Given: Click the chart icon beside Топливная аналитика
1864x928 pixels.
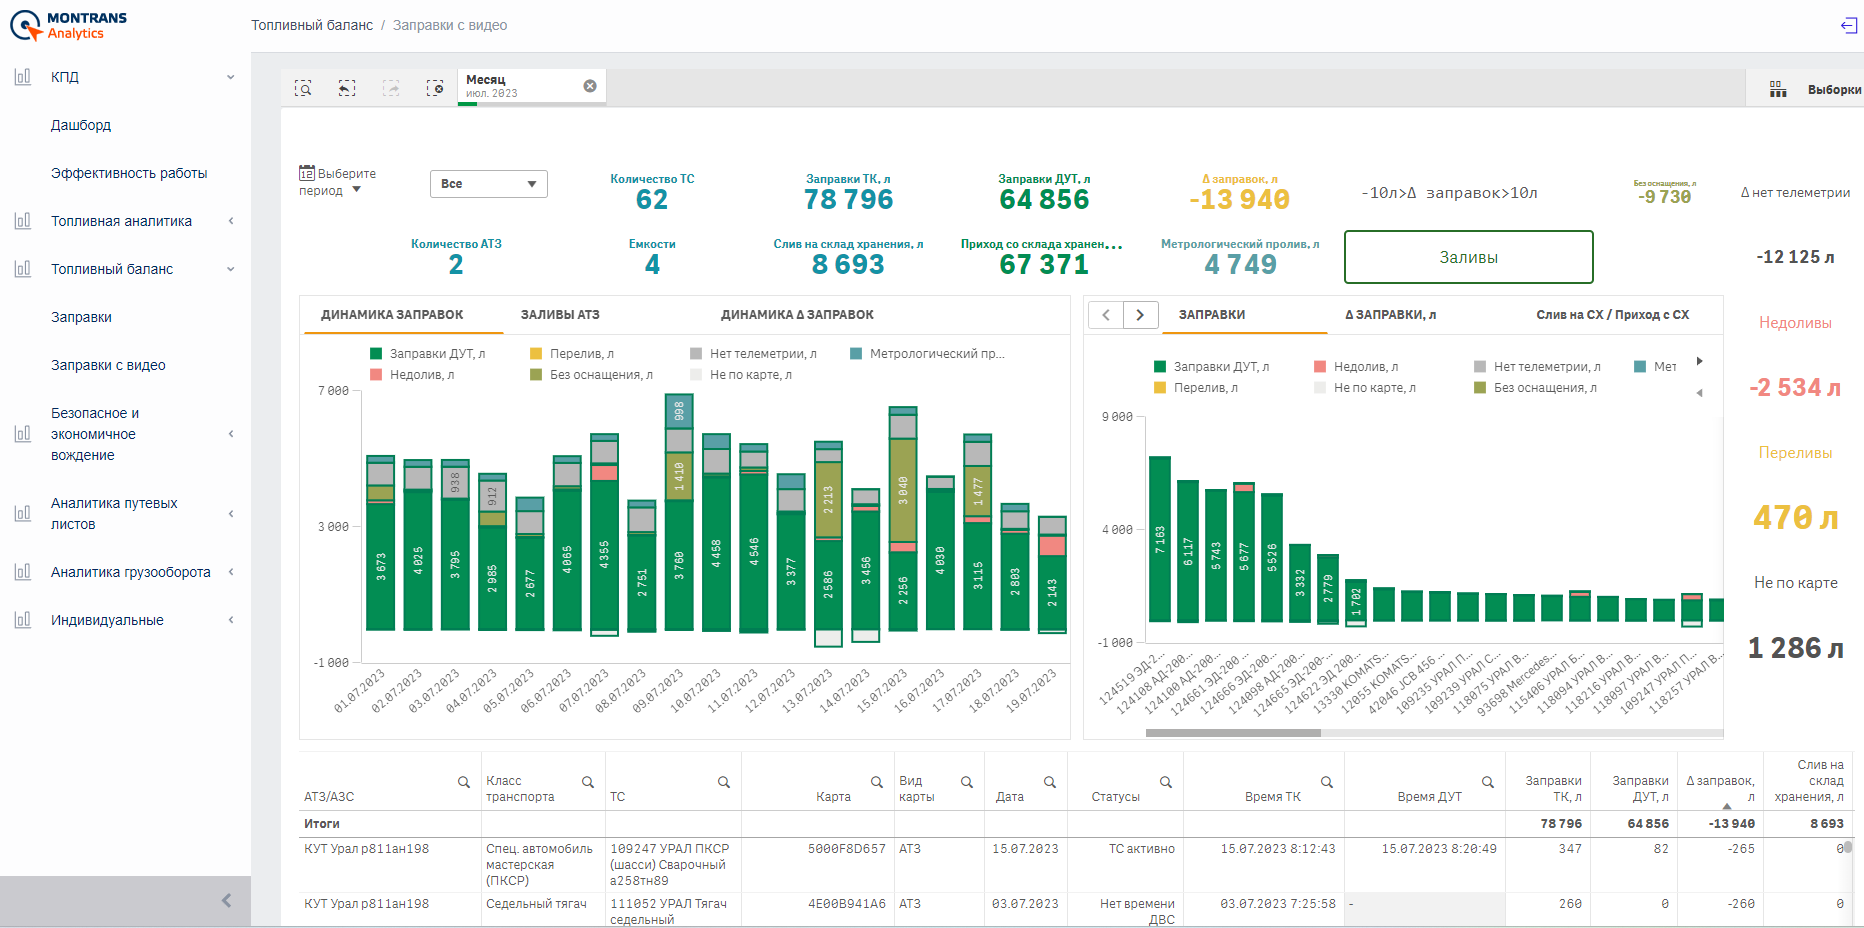Looking at the screenshot, I should point(23,220).
